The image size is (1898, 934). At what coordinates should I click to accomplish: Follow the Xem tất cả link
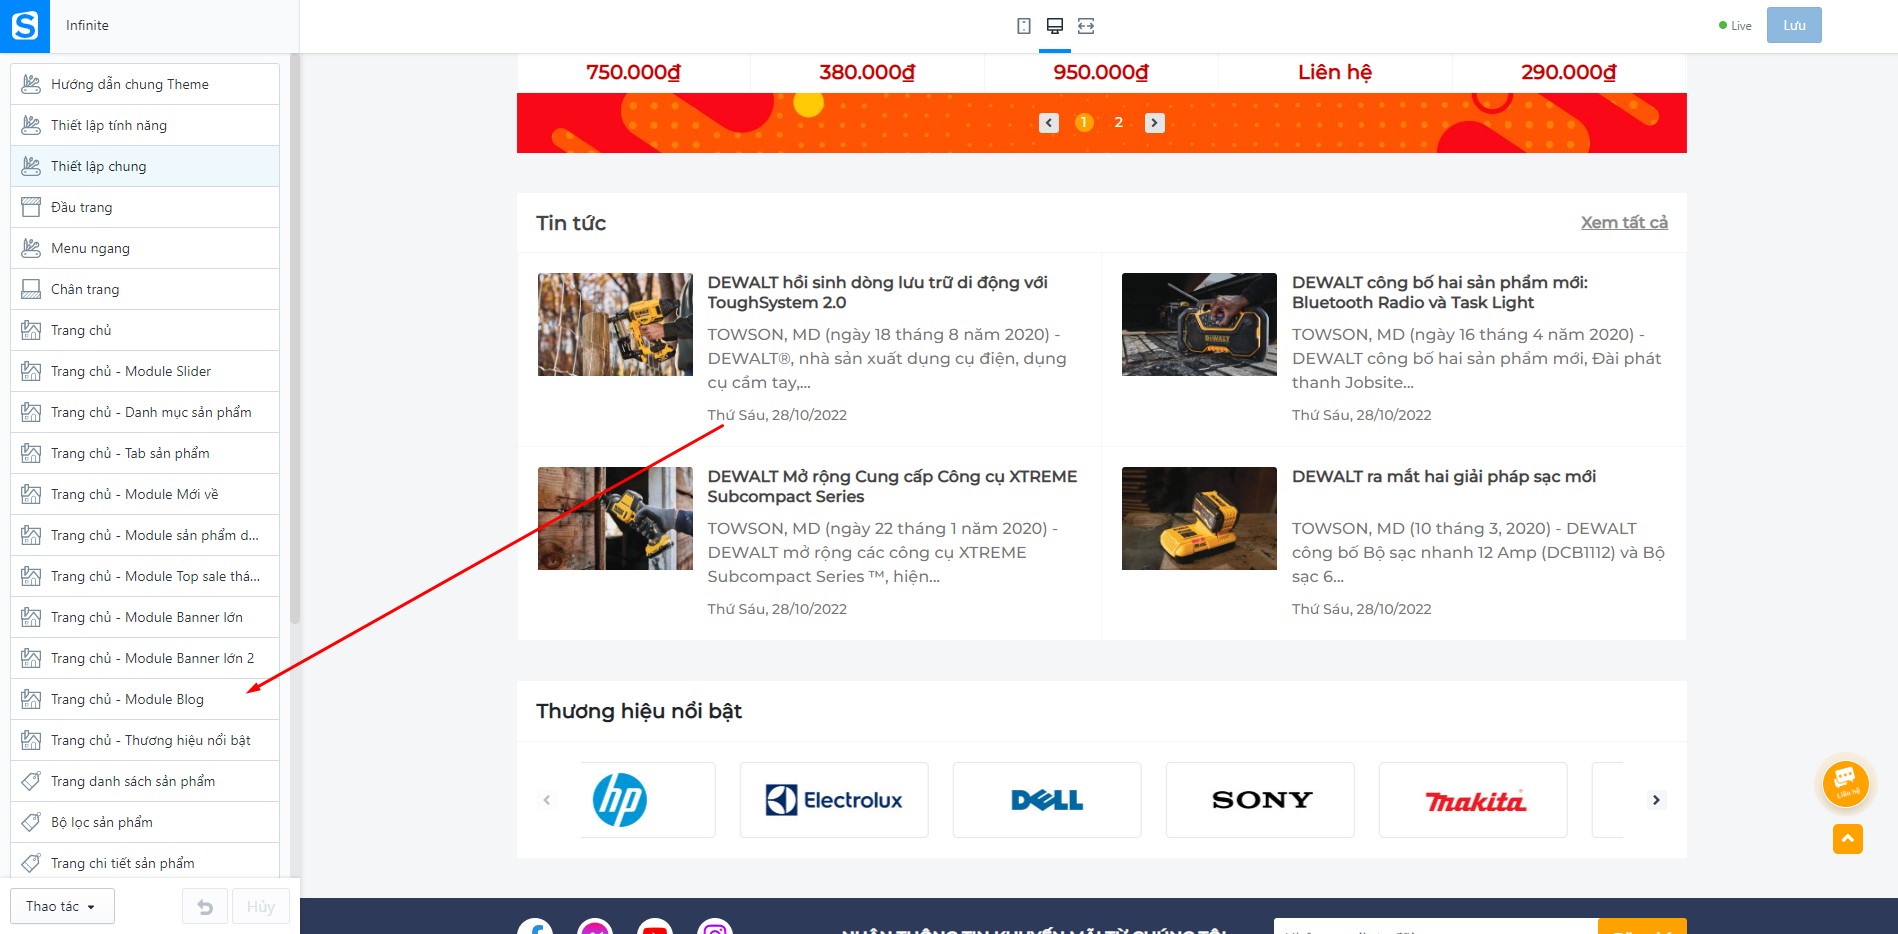pyautogui.click(x=1624, y=222)
